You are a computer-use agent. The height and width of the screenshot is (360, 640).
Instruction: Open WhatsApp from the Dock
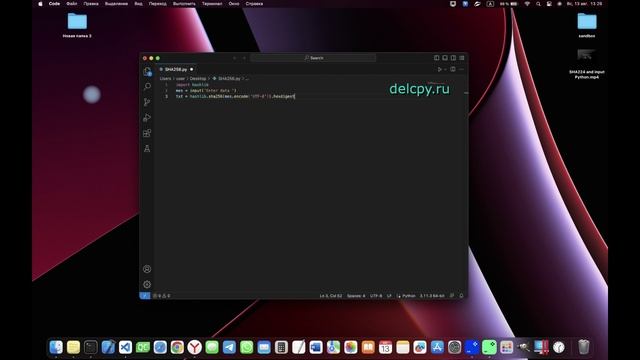point(247,347)
